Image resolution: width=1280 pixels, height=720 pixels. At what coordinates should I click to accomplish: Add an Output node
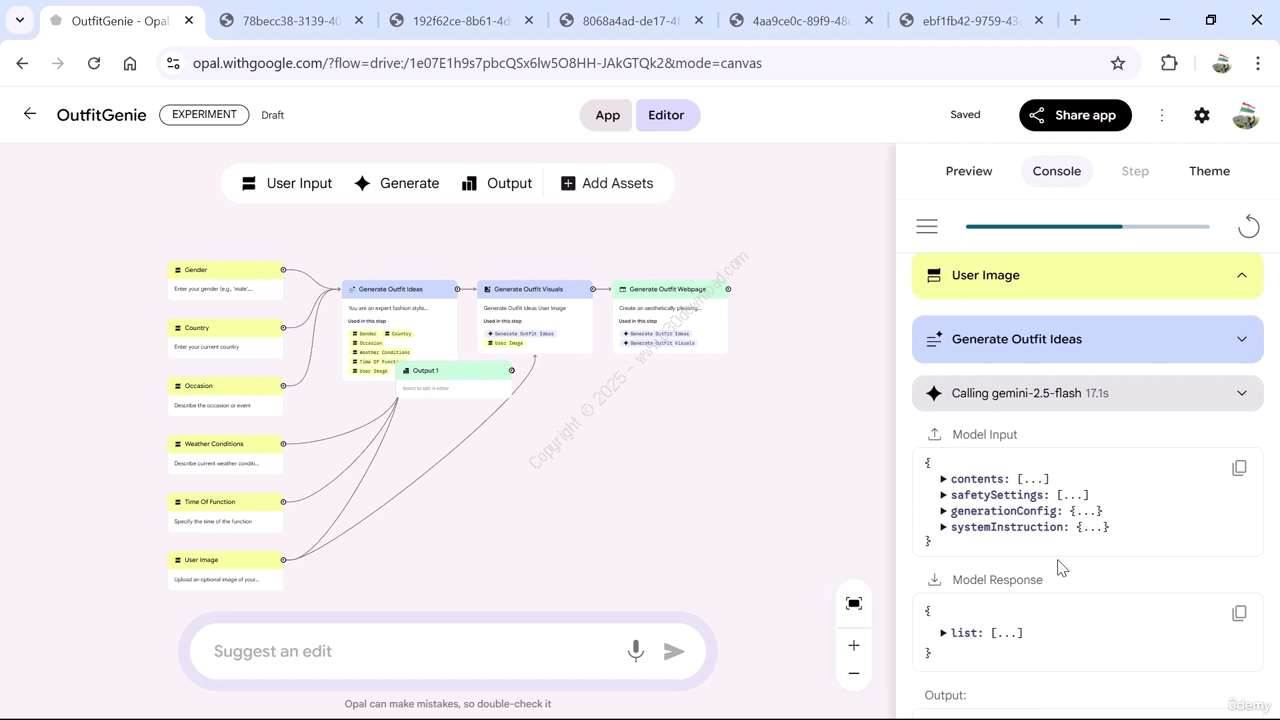coord(497,183)
